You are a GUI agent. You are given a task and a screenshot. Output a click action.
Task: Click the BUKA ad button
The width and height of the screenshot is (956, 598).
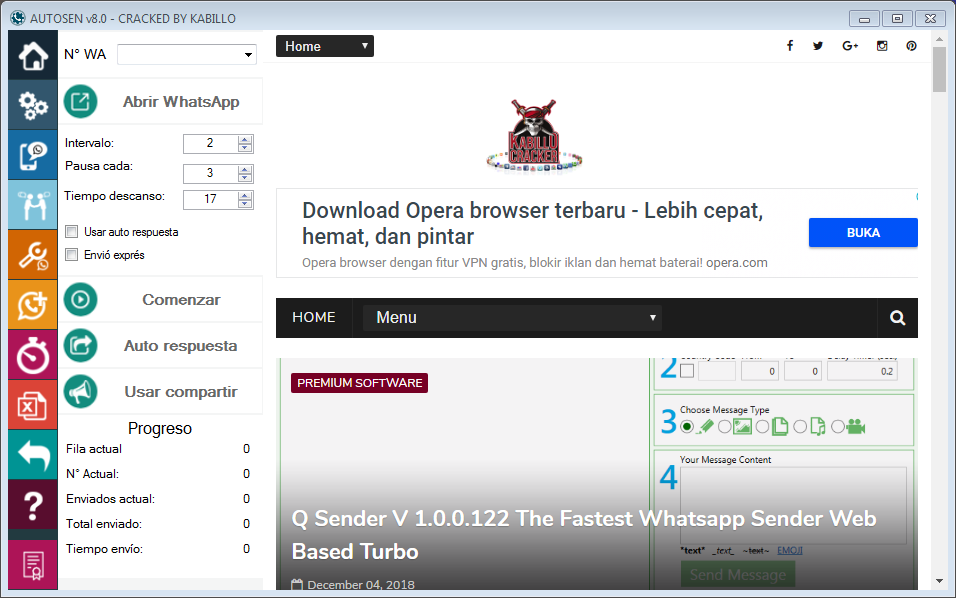click(x=863, y=233)
